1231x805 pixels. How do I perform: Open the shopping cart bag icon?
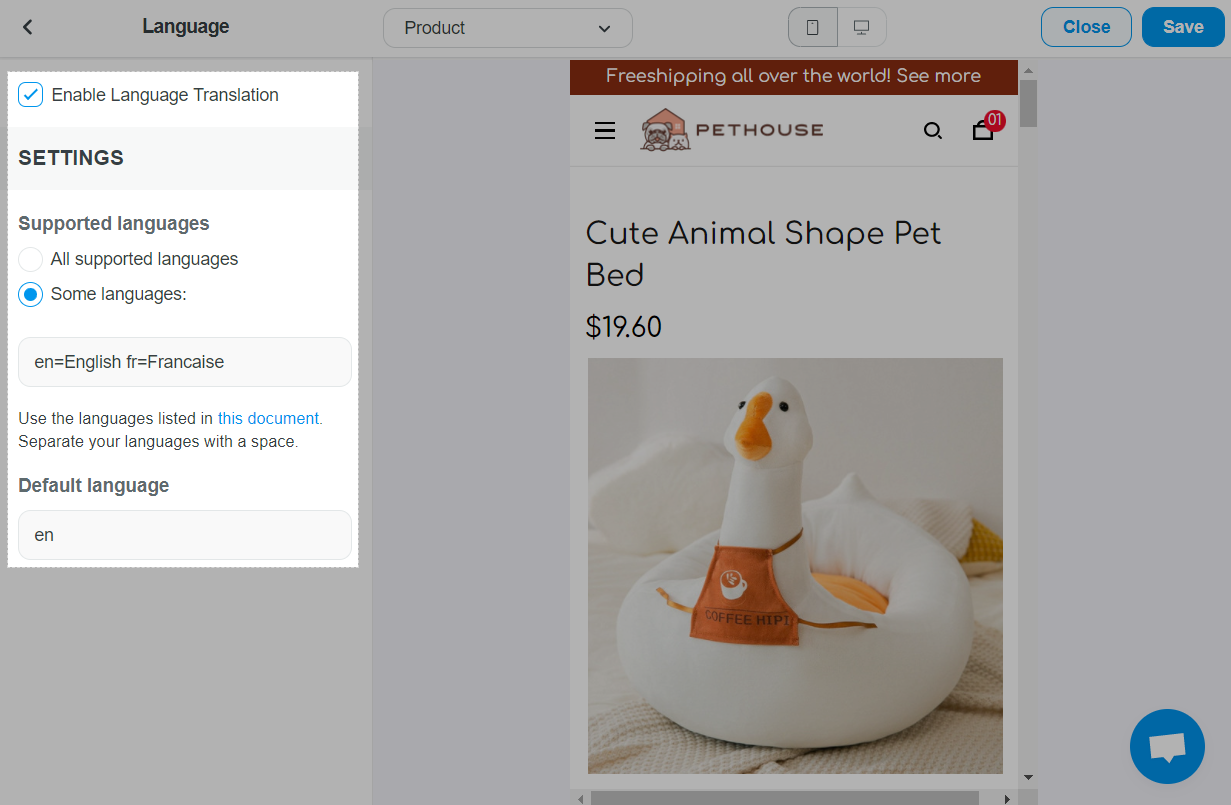pyautogui.click(x=984, y=129)
